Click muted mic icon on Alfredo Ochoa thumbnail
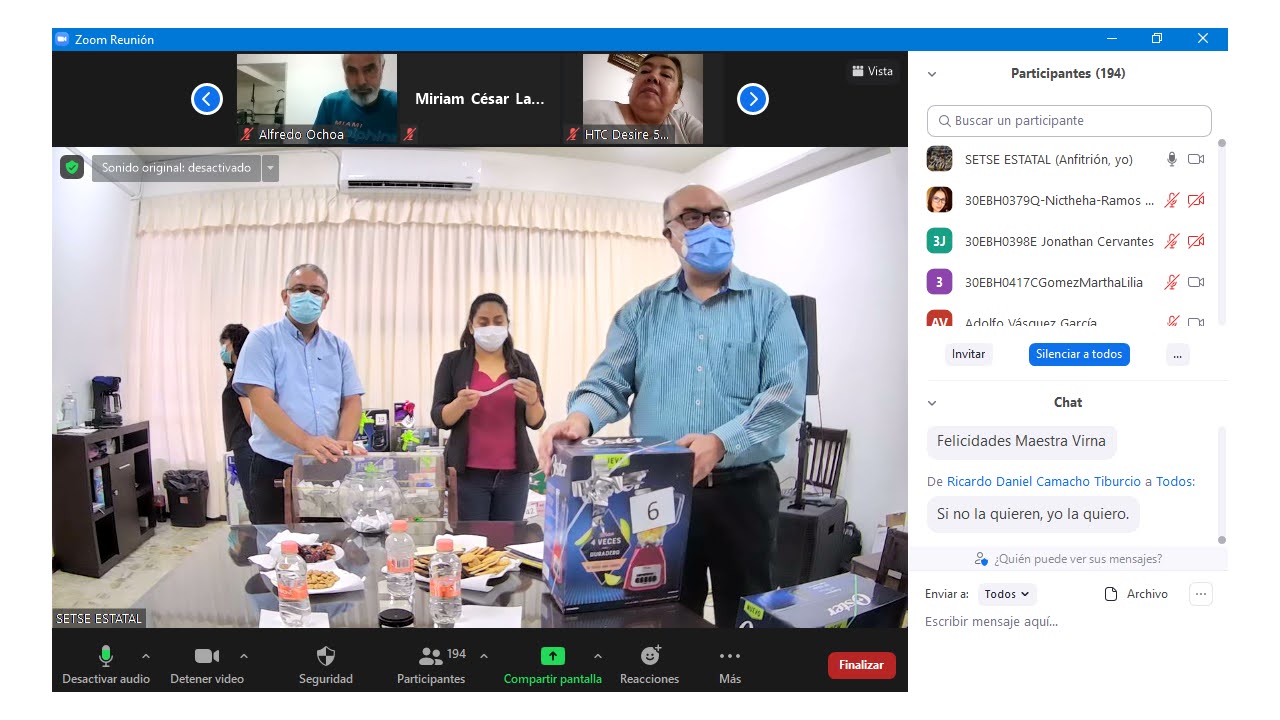The width and height of the screenshot is (1280, 720). click(x=247, y=134)
